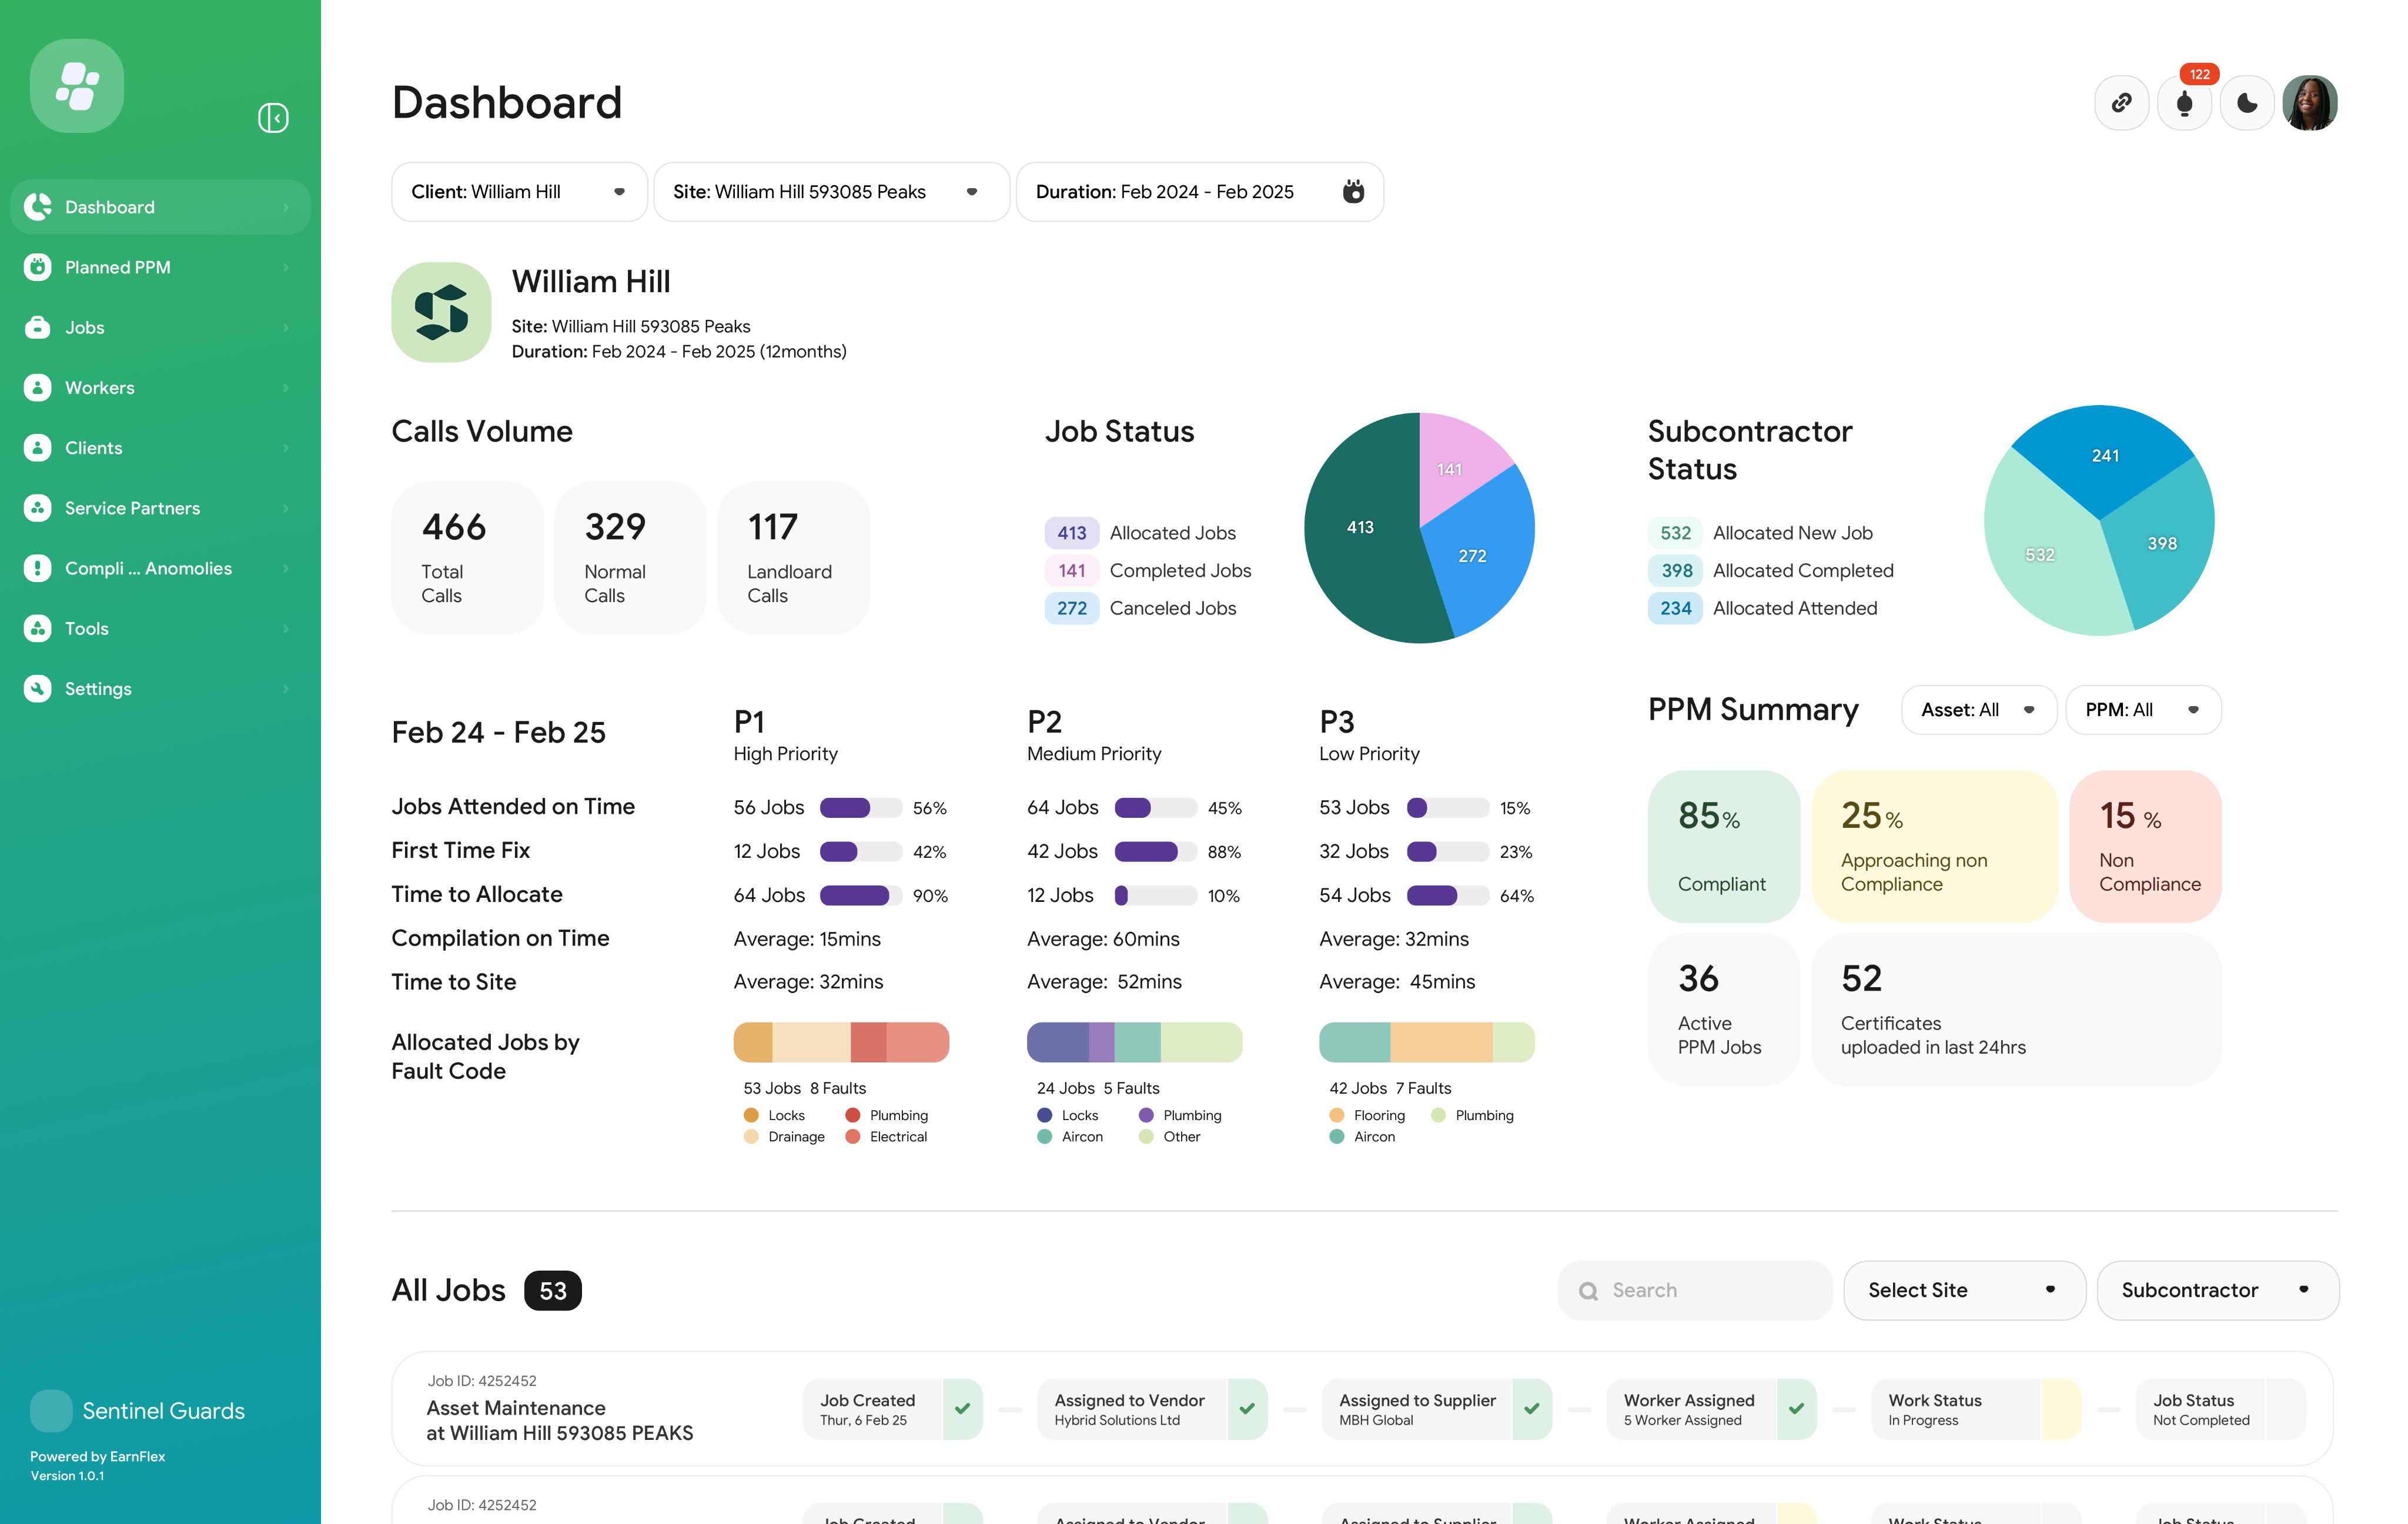Viewport: 2408px width, 1524px height.
Task: Click the Worker Assigned green checkmark
Action: pyautogui.click(x=1797, y=1409)
